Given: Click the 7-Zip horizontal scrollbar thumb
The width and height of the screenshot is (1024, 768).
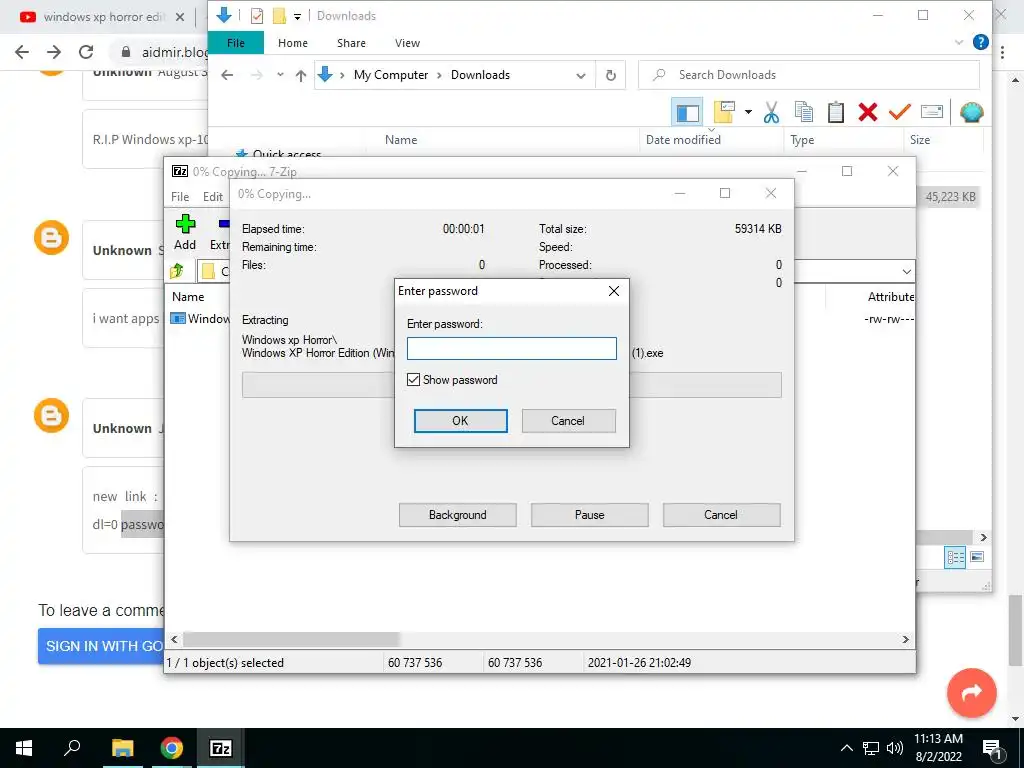Looking at the screenshot, I should pyautogui.click(x=291, y=639).
